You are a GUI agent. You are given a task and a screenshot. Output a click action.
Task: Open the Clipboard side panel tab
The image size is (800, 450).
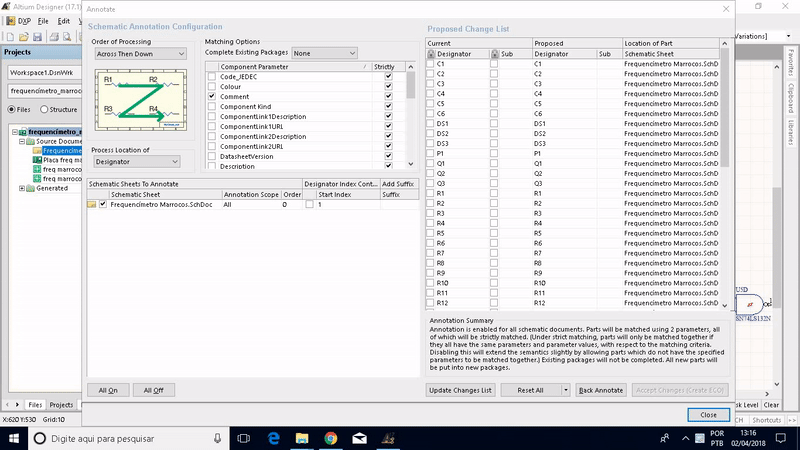pyautogui.click(x=791, y=98)
